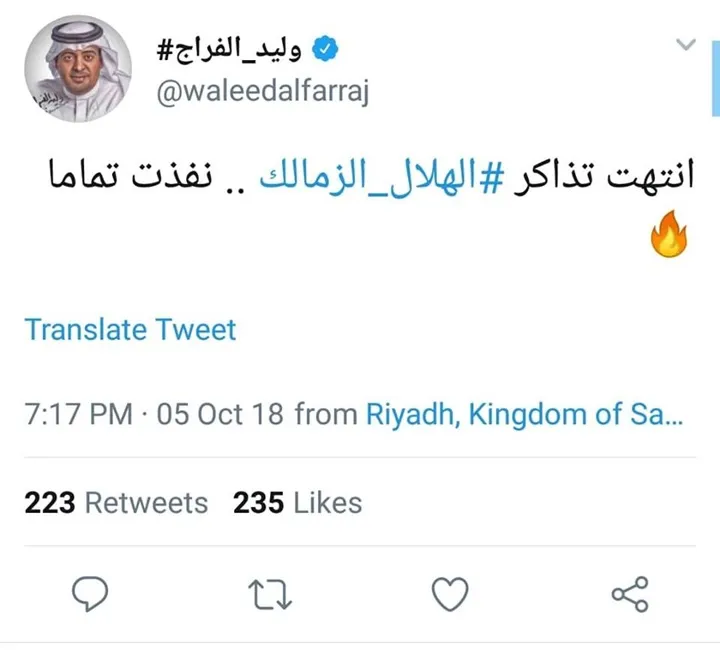Reply to the tweet via speech bubble icon
720x650 pixels.
point(92,595)
